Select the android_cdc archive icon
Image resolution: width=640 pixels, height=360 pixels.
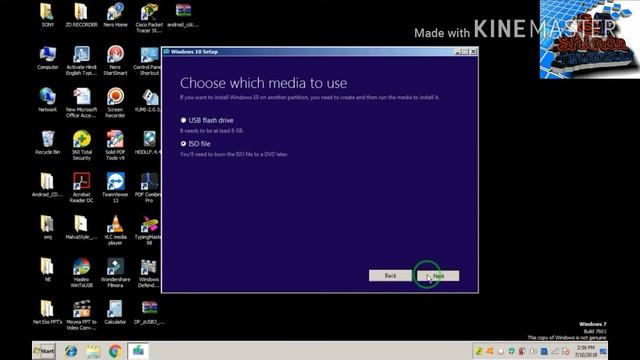pyautogui.click(x=183, y=15)
